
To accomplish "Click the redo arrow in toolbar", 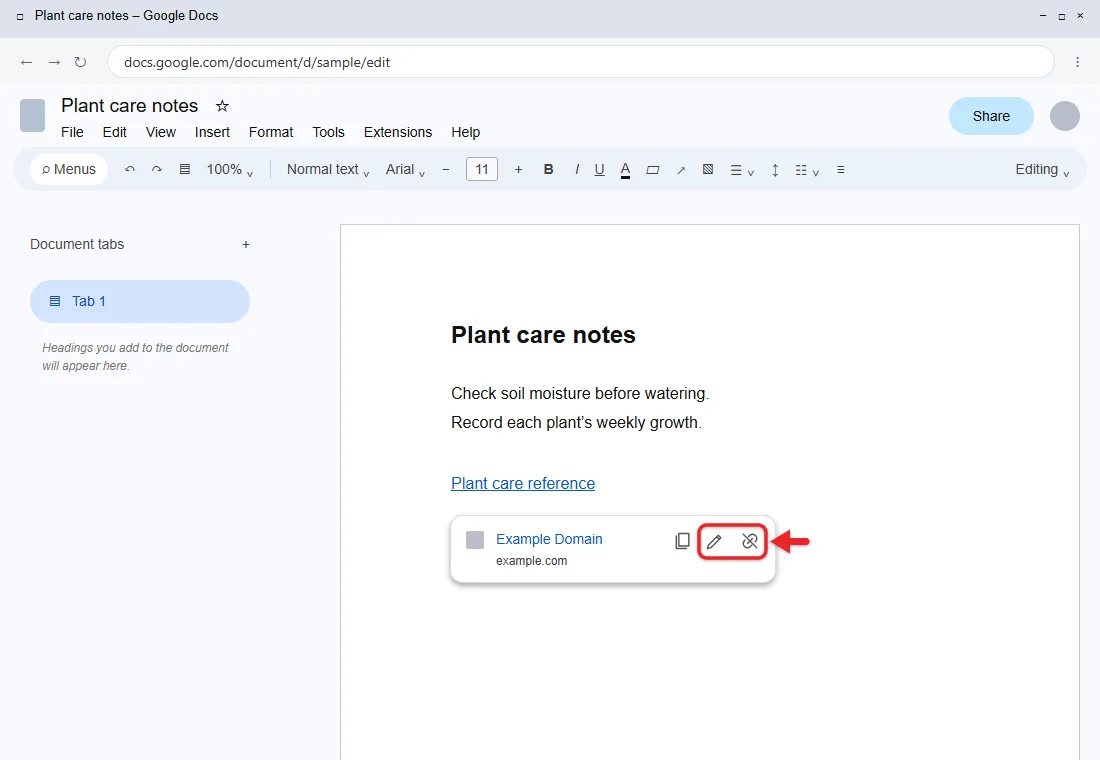I will (x=157, y=169).
